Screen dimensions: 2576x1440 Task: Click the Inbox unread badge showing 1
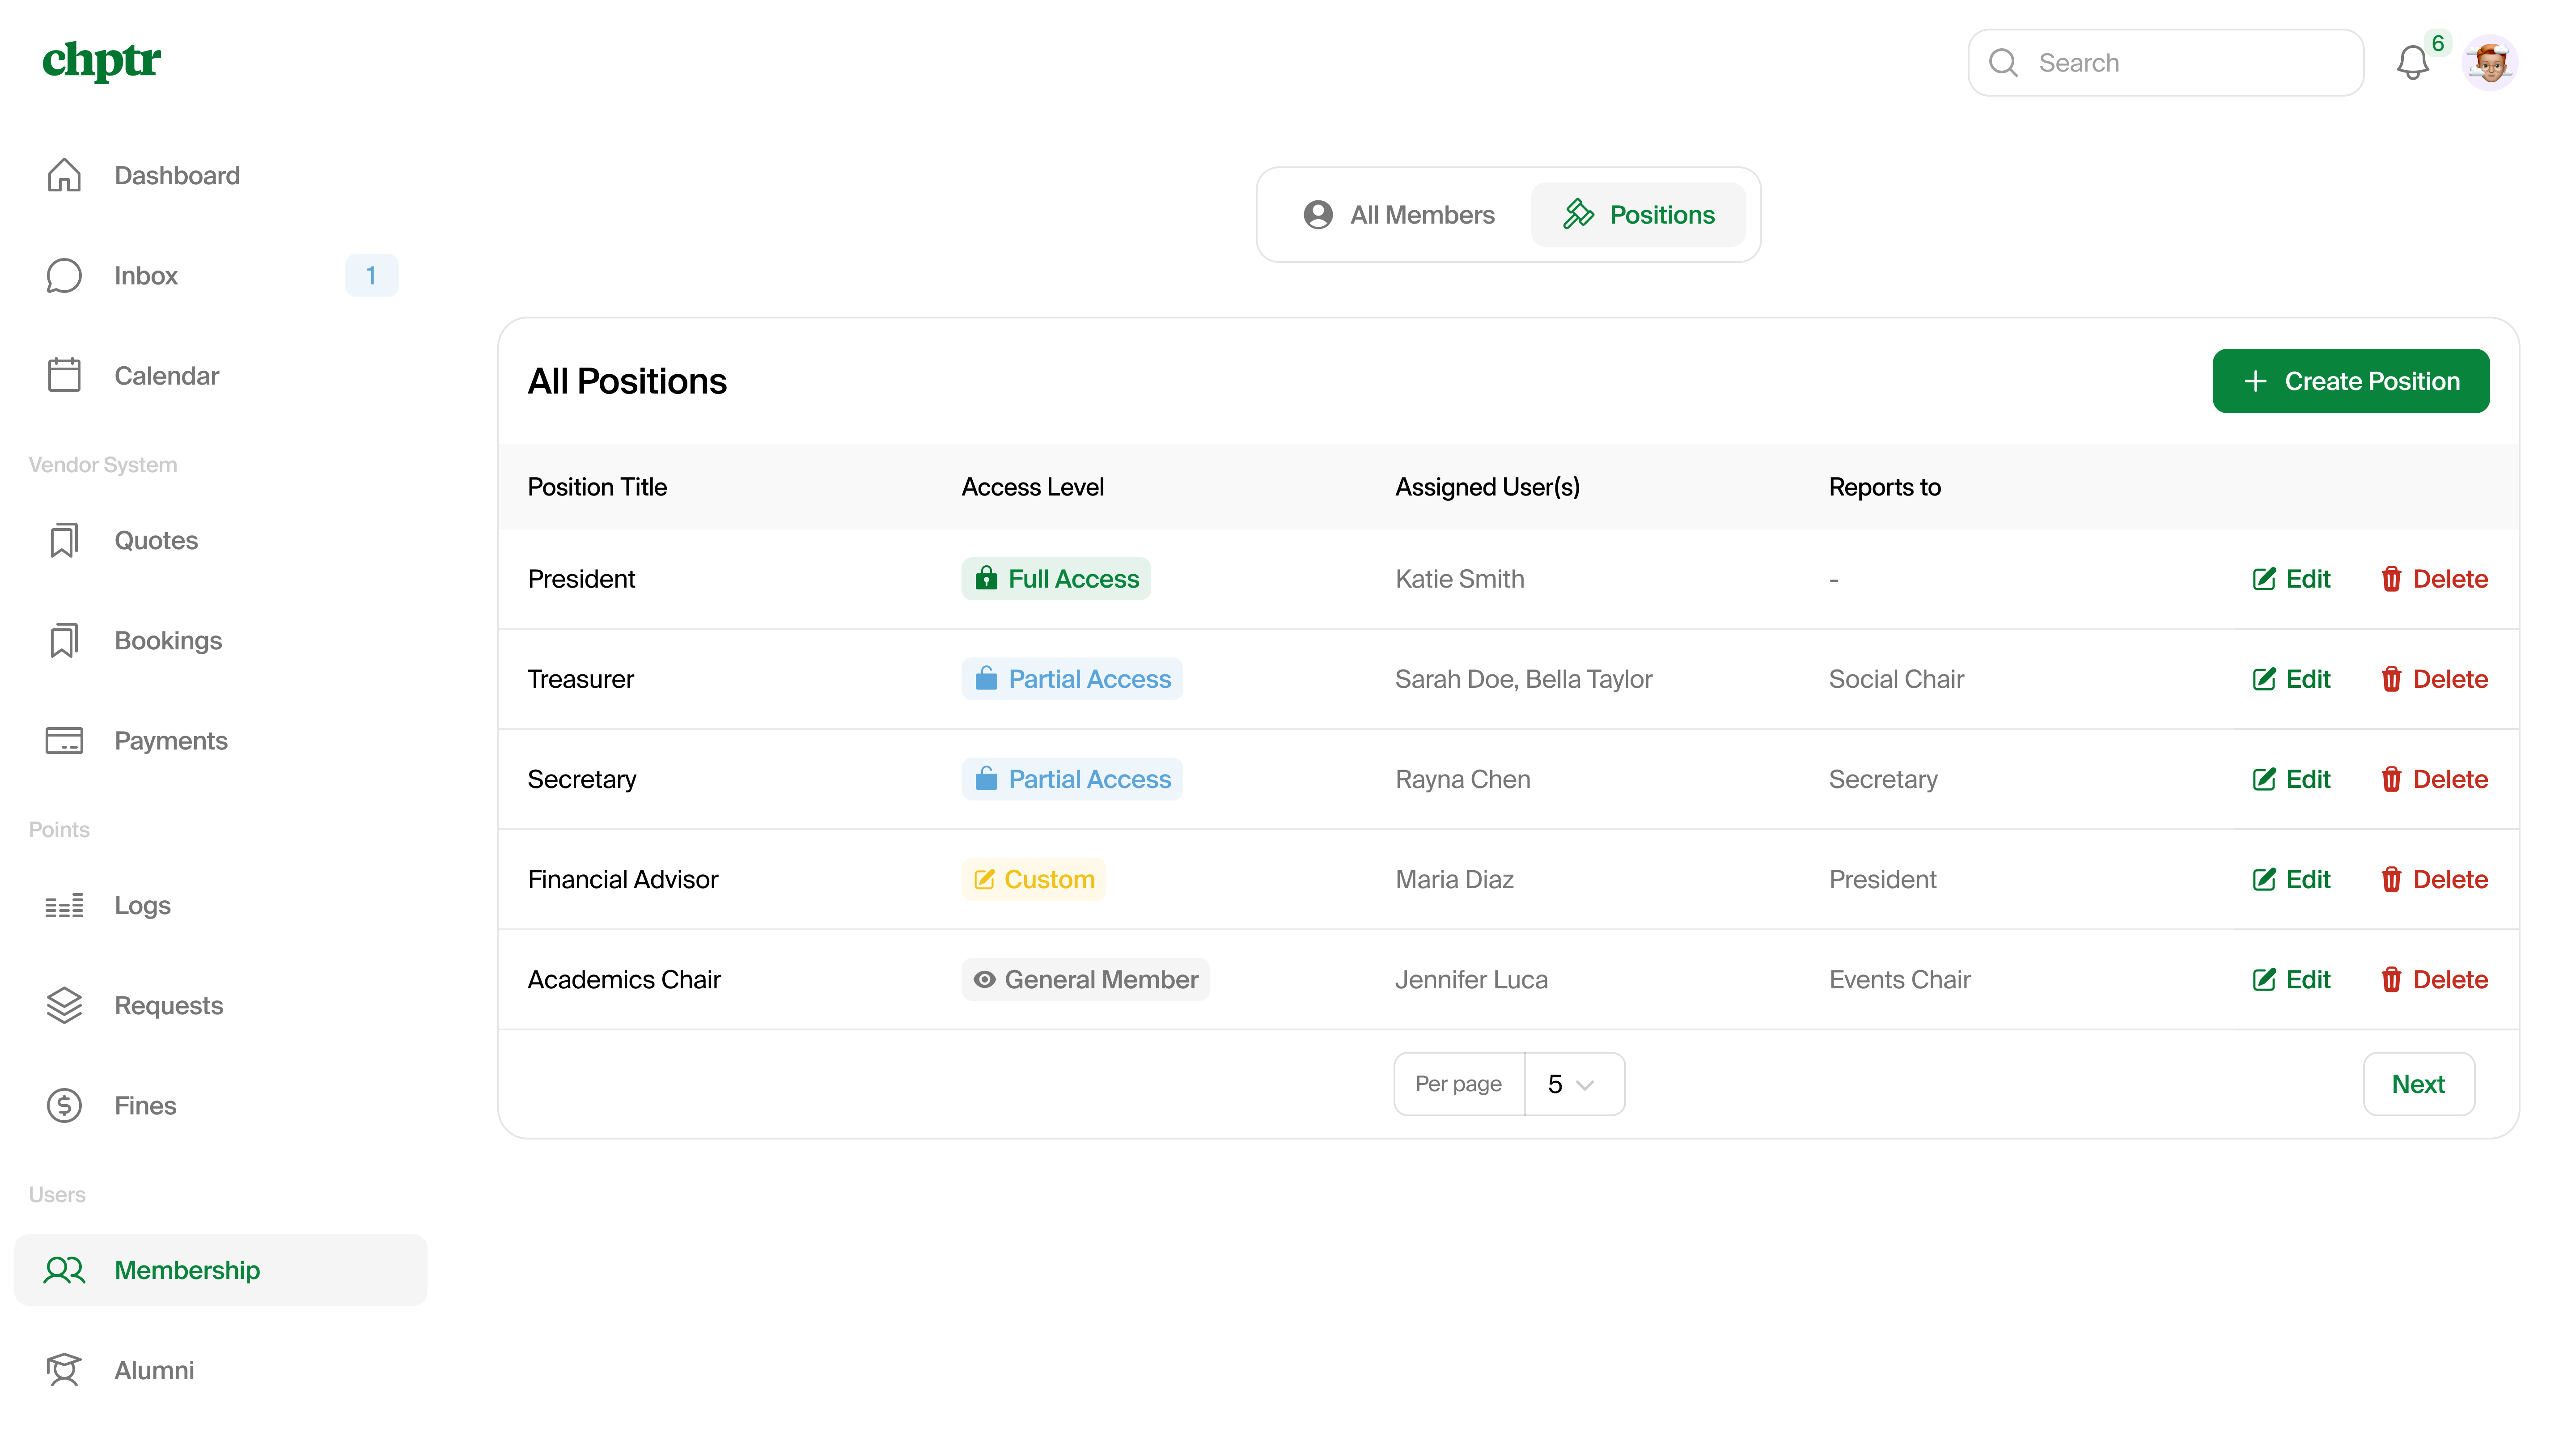tap(371, 275)
